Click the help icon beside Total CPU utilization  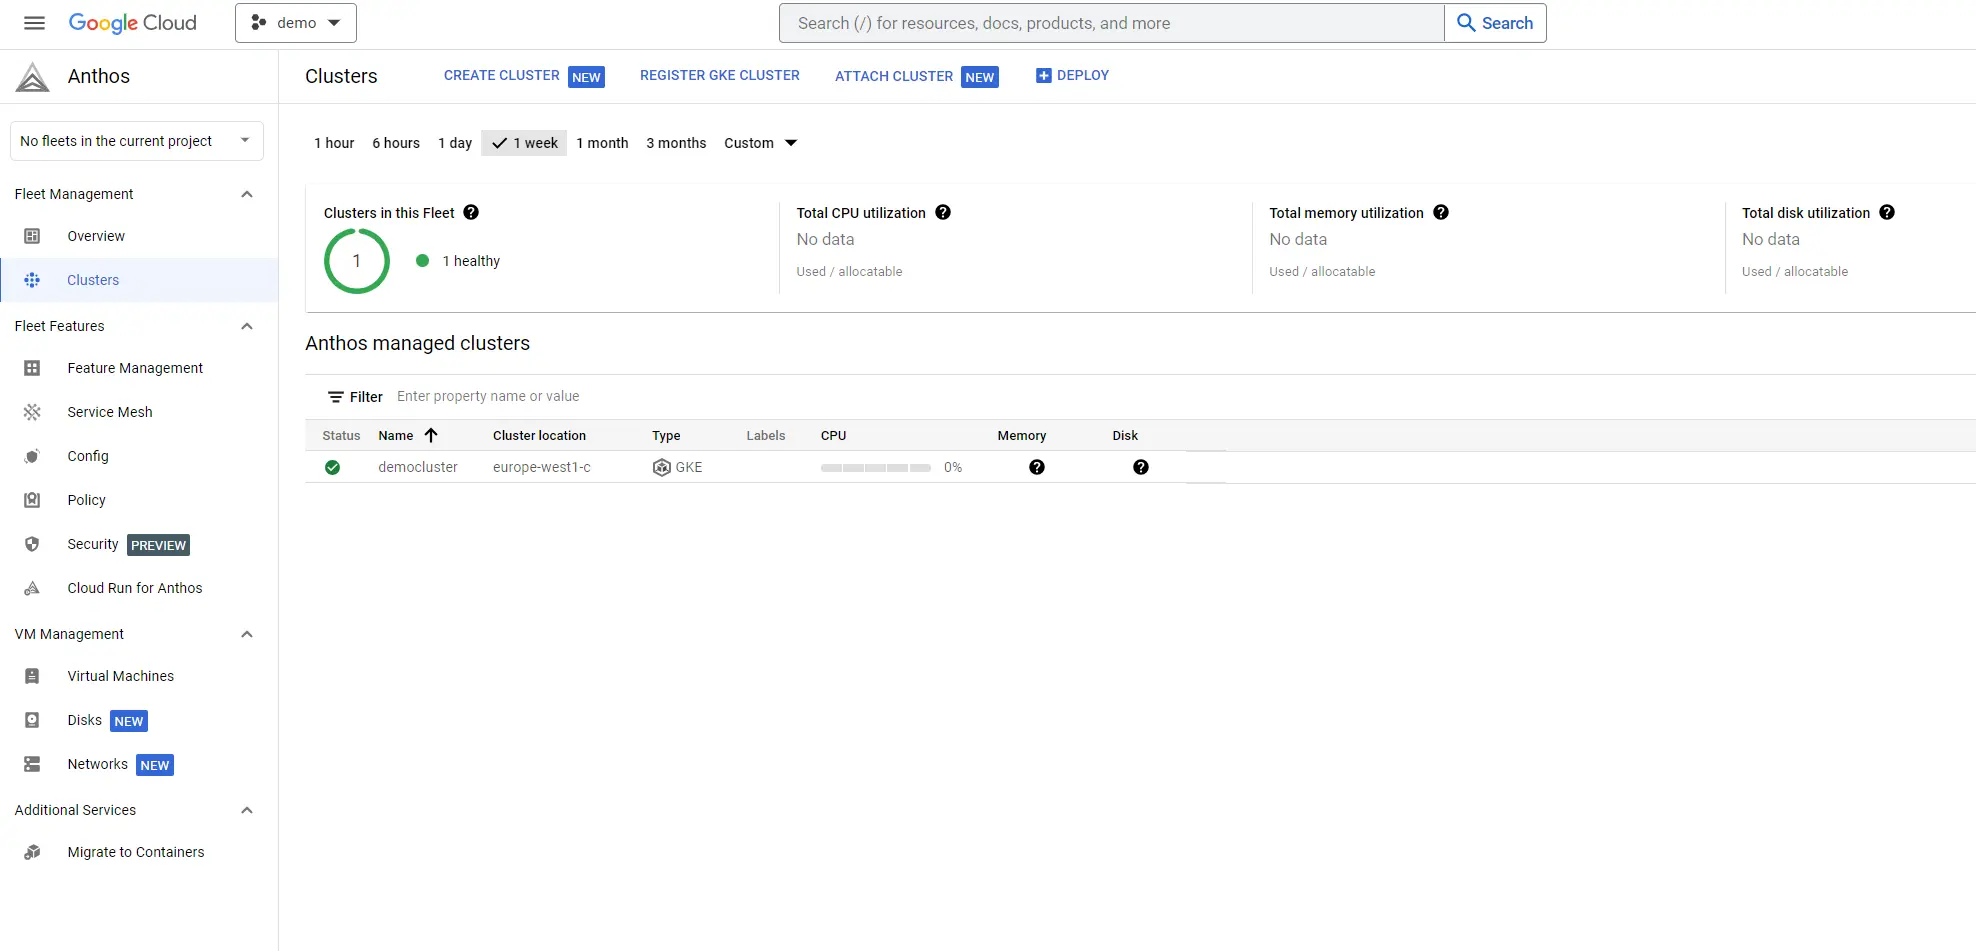pos(943,213)
